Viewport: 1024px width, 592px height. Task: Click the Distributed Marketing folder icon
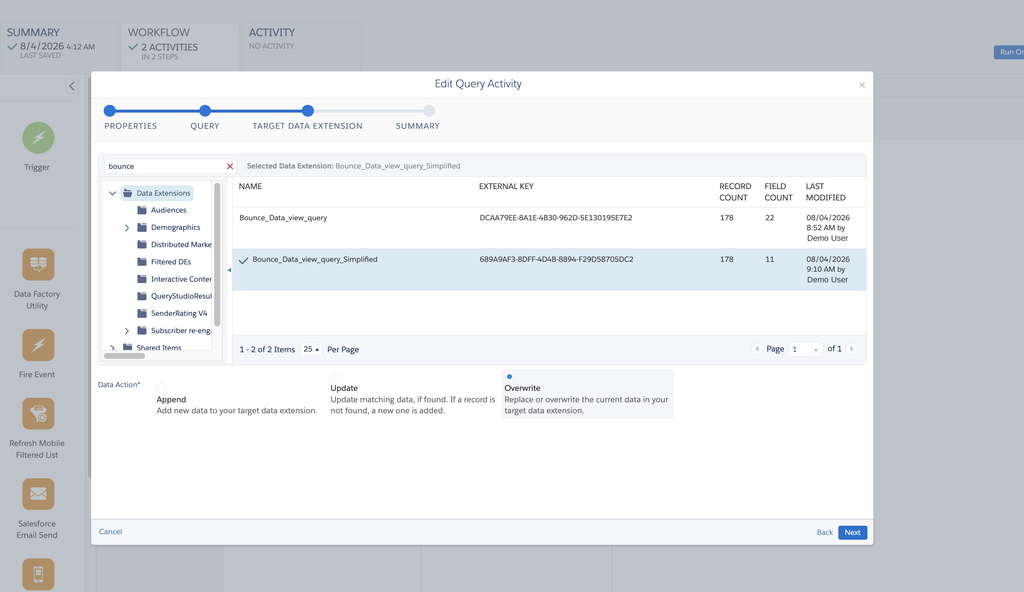click(x=142, y=244)
